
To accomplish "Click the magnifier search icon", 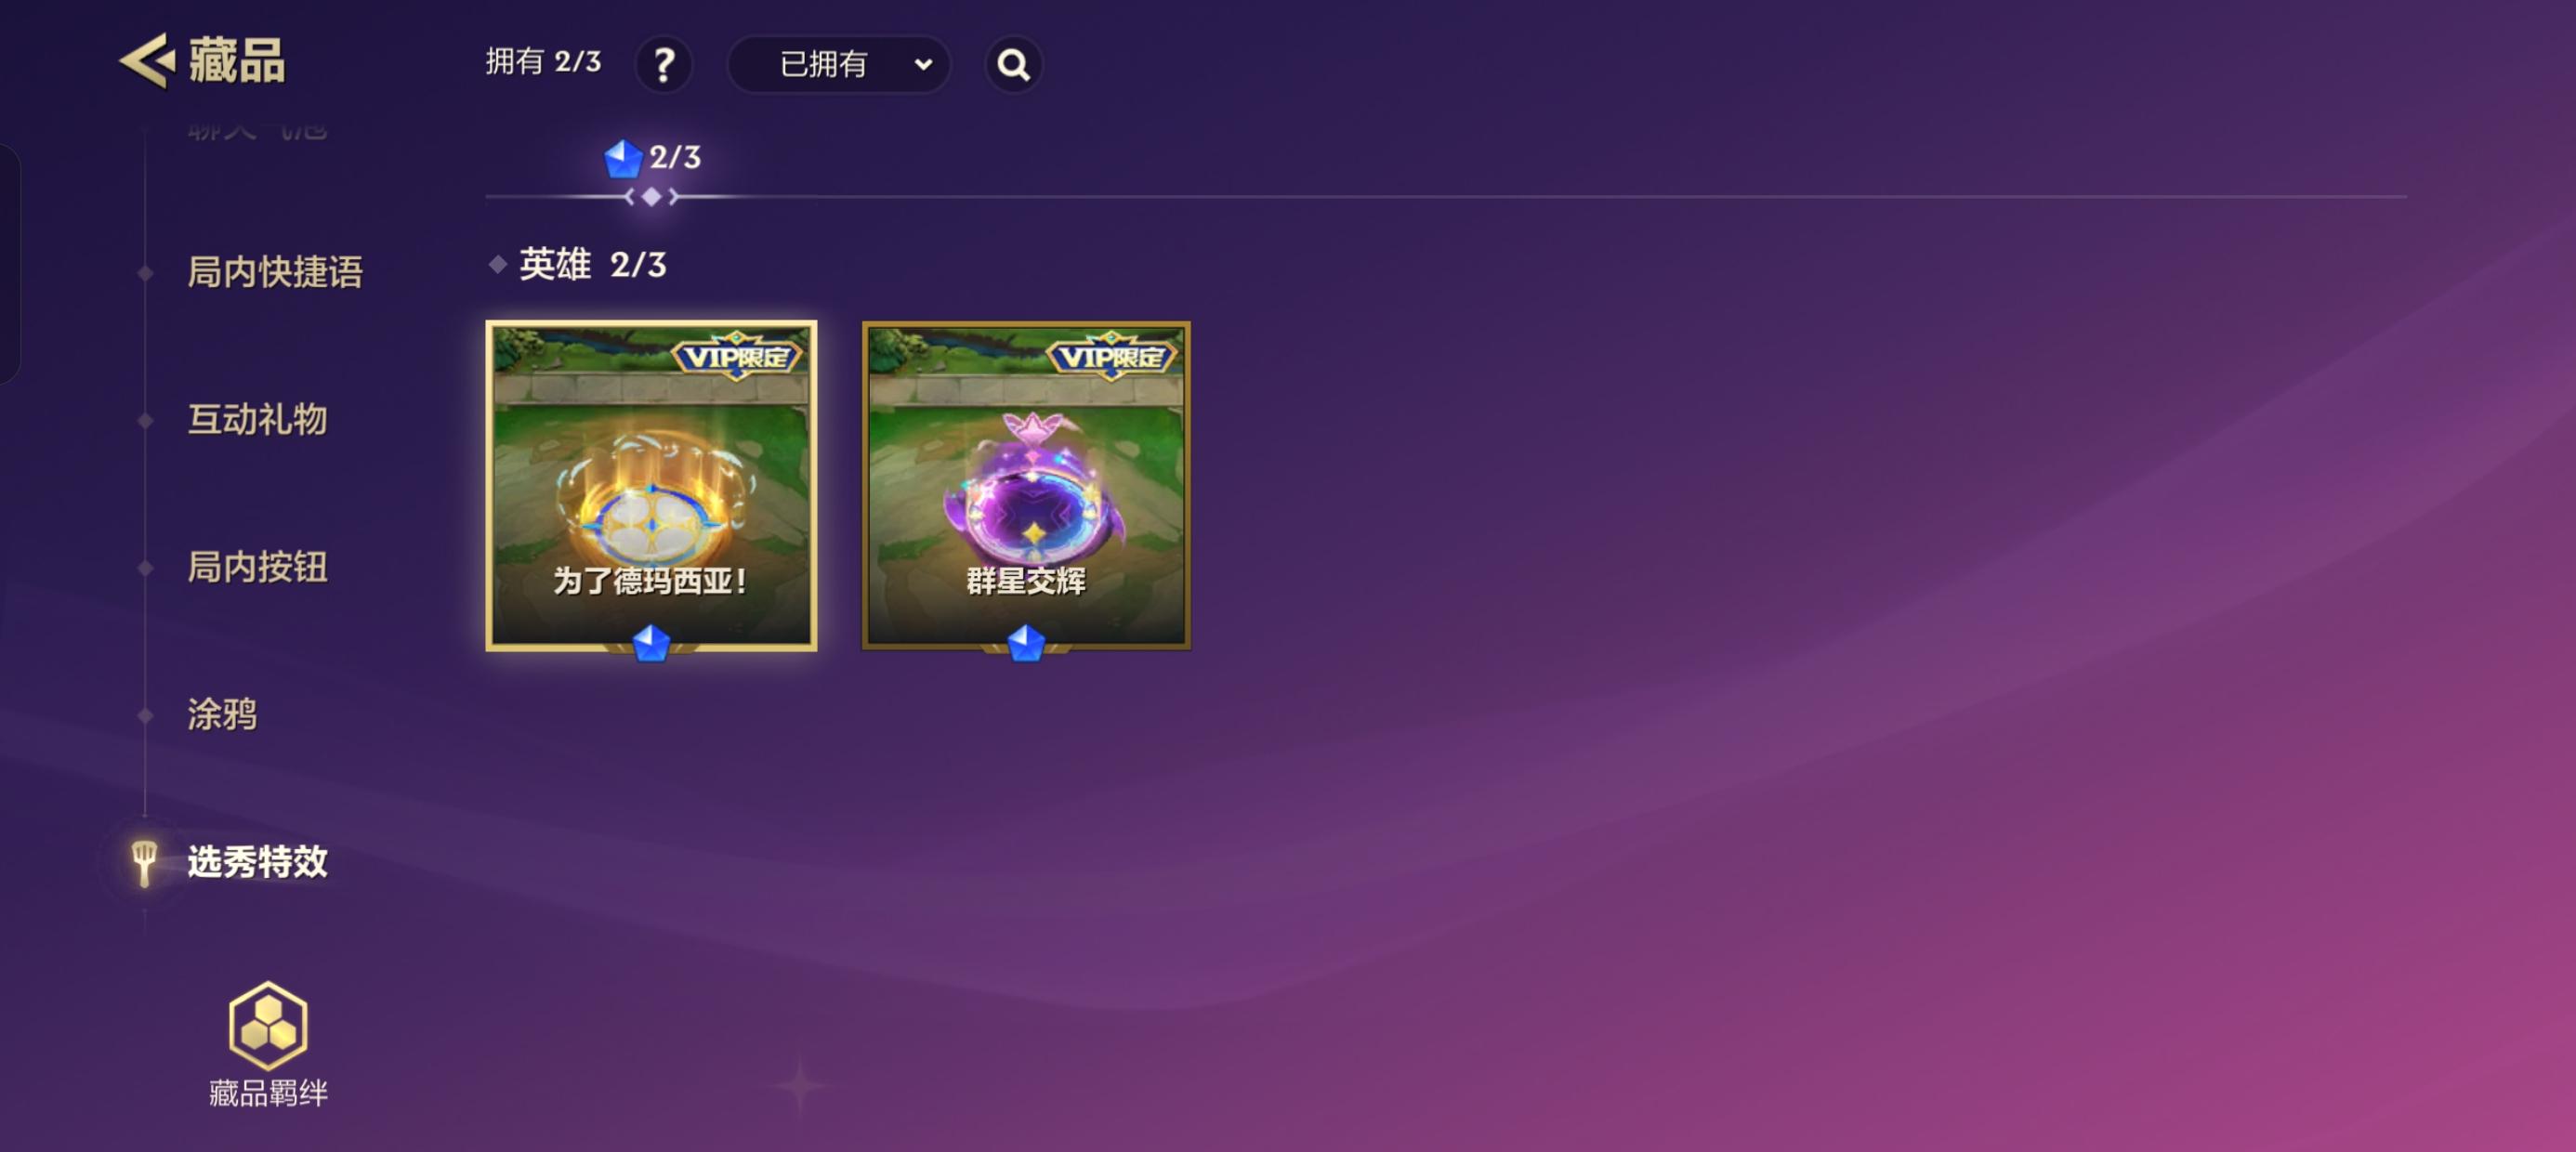I will 1013,65.
